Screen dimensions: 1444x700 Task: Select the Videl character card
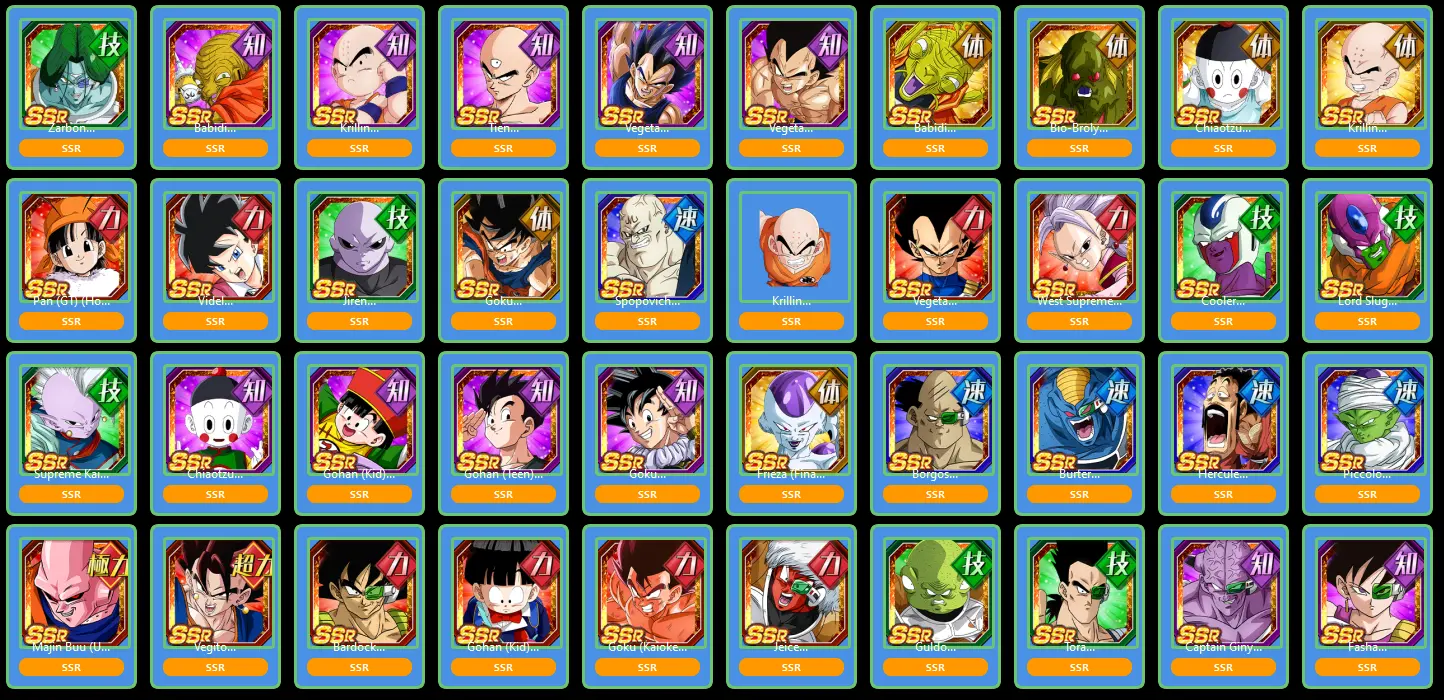point(215,260)
